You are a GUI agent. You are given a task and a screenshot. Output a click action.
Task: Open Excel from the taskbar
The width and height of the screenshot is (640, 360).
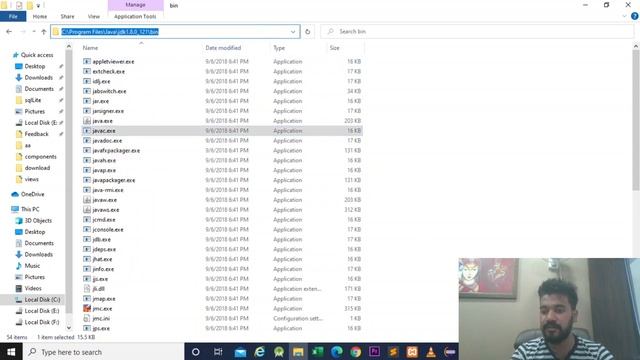[318, 352]
